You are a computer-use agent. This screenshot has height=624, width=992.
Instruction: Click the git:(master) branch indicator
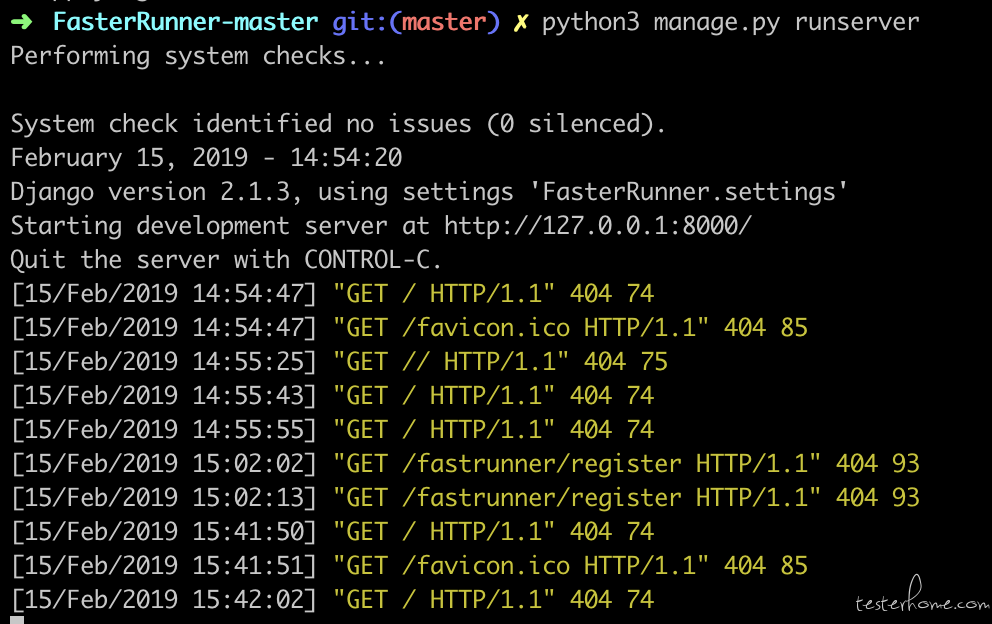[416, 23]
